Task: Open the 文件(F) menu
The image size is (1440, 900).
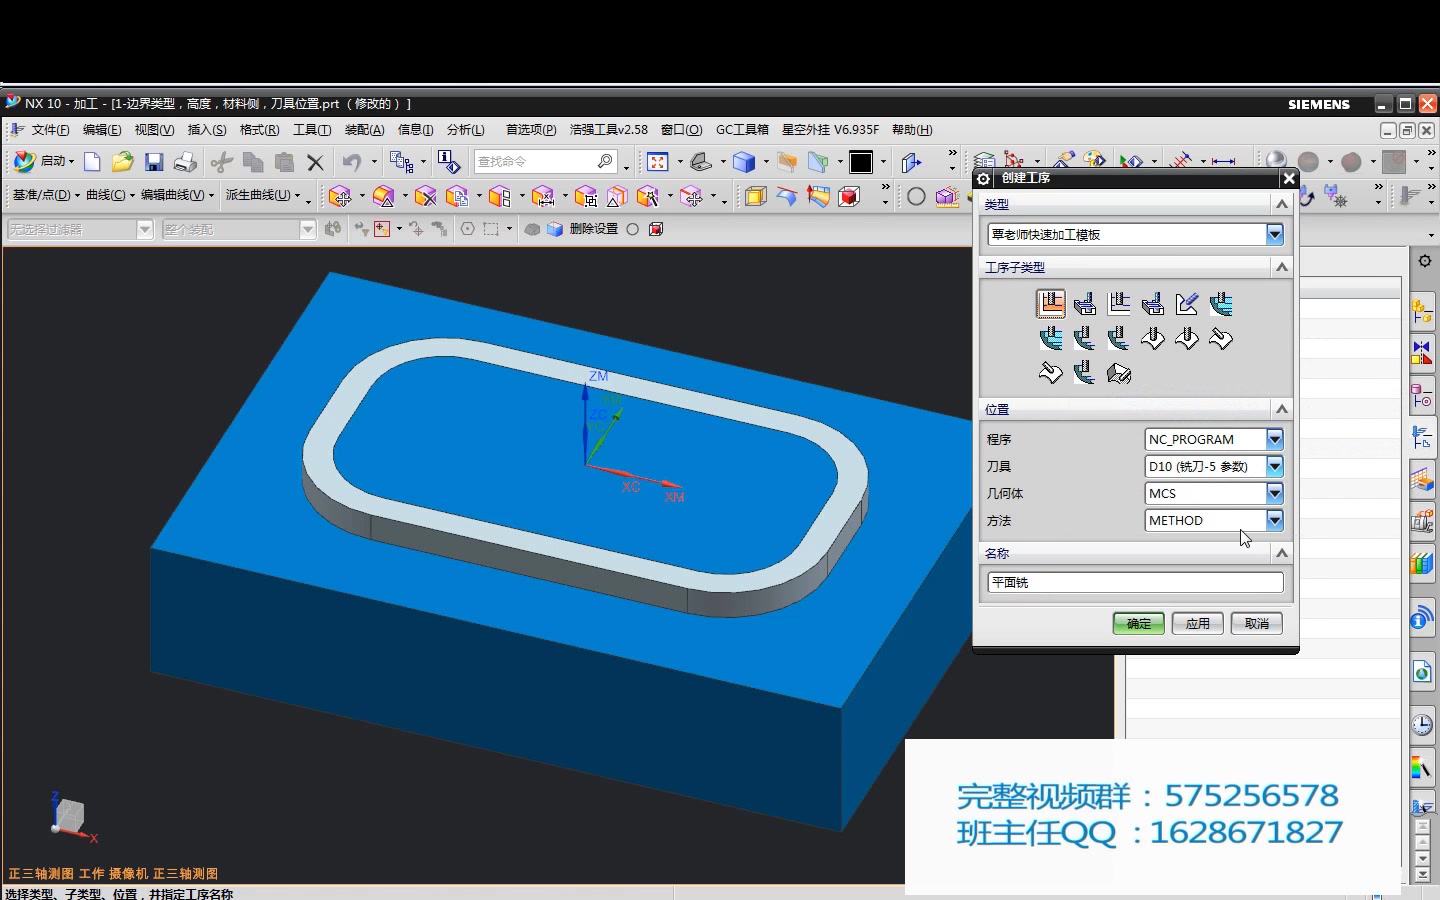Action: [49, 130]
